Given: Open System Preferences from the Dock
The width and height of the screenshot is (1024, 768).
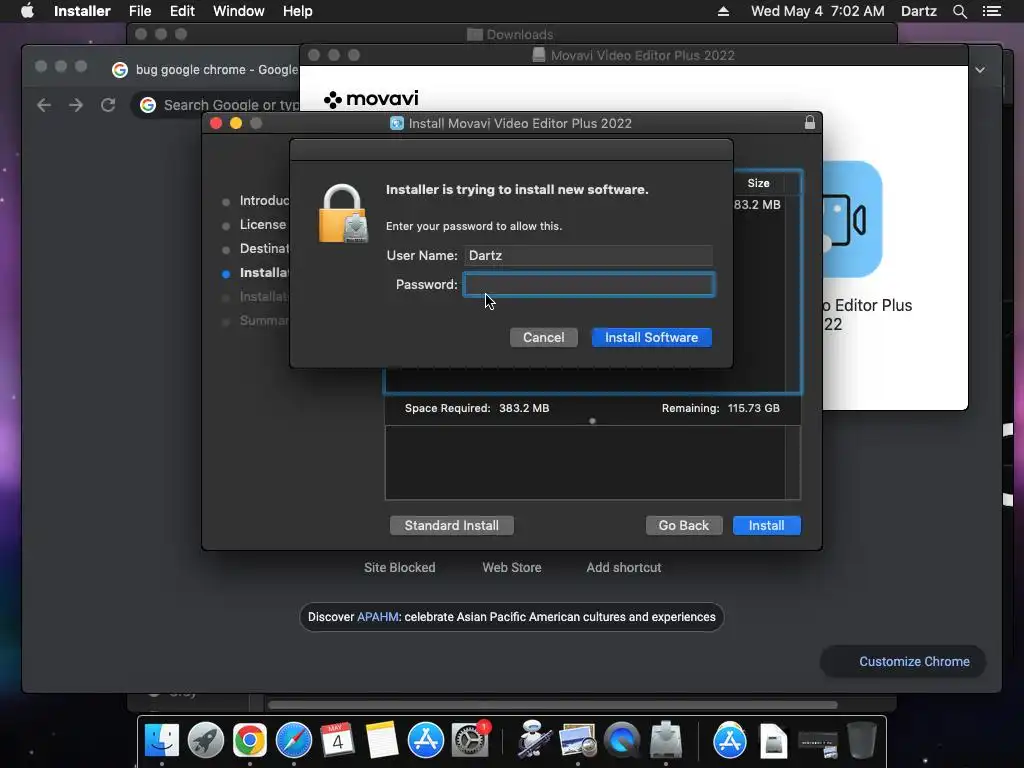Looking at the screenshot, I should coord(470,741).
